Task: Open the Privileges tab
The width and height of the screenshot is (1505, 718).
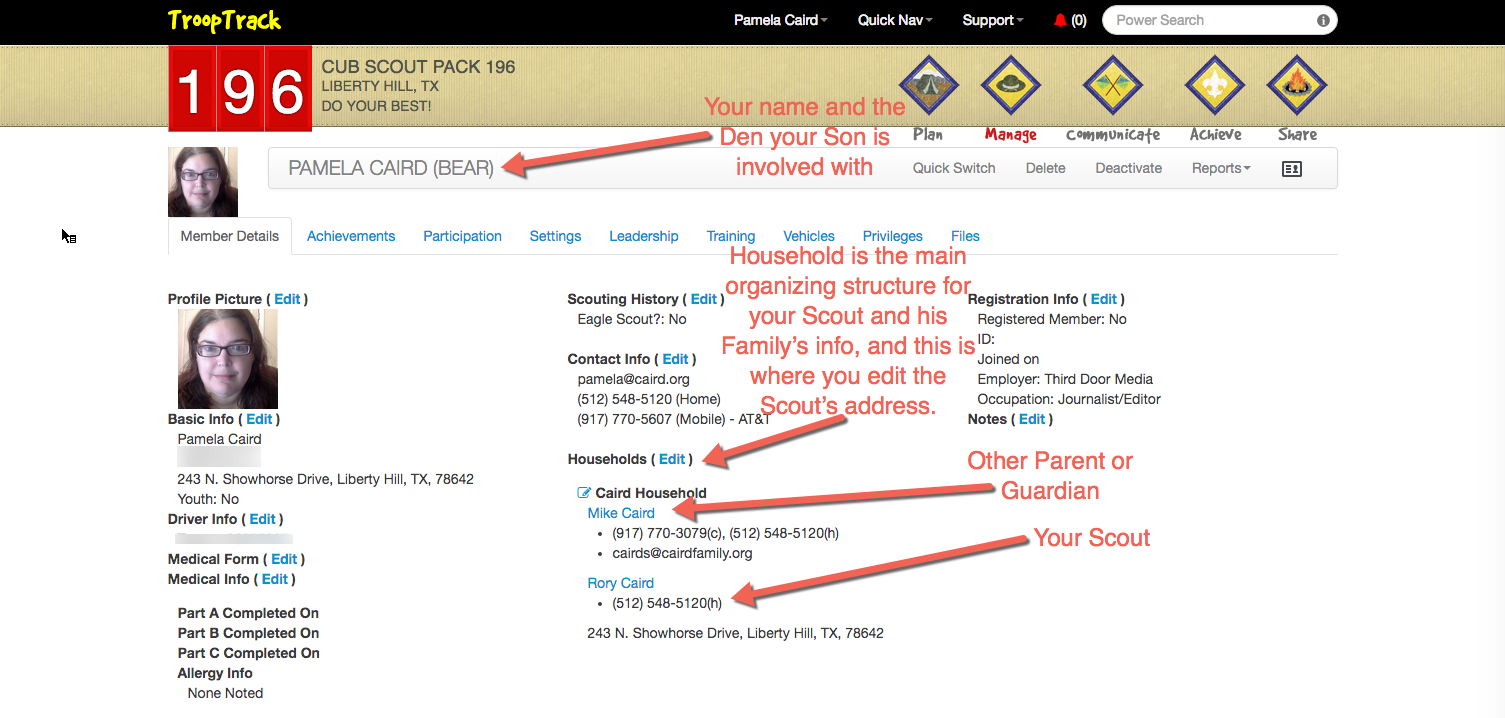Action: pos(893,236)
